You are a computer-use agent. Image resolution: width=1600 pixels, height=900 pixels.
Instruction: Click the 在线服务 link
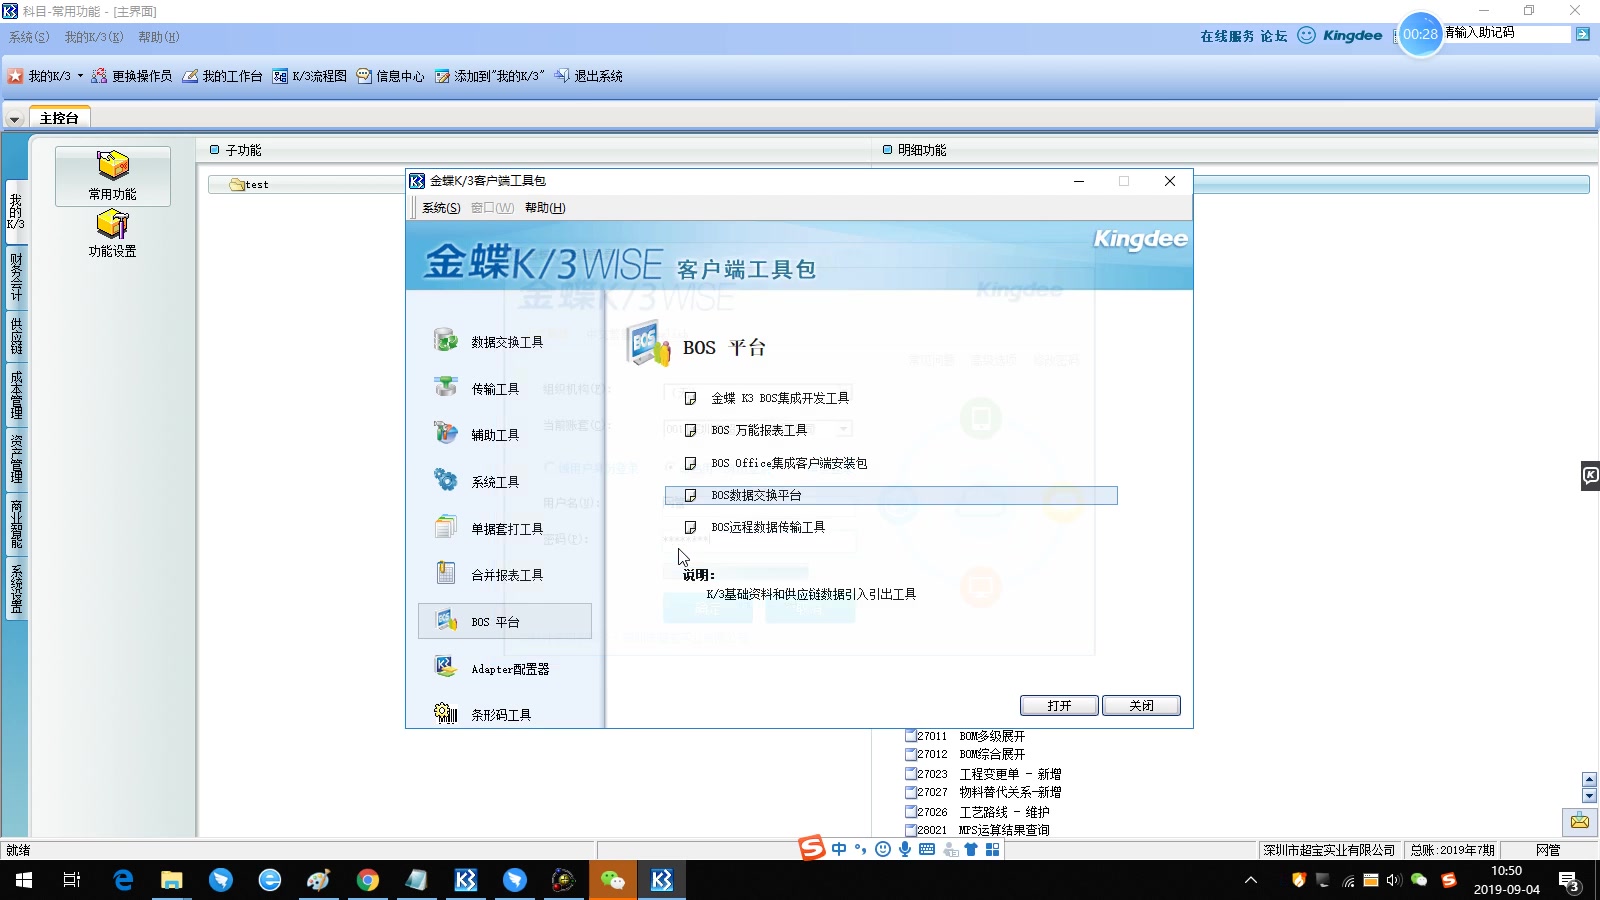[x=1227, y=36]
